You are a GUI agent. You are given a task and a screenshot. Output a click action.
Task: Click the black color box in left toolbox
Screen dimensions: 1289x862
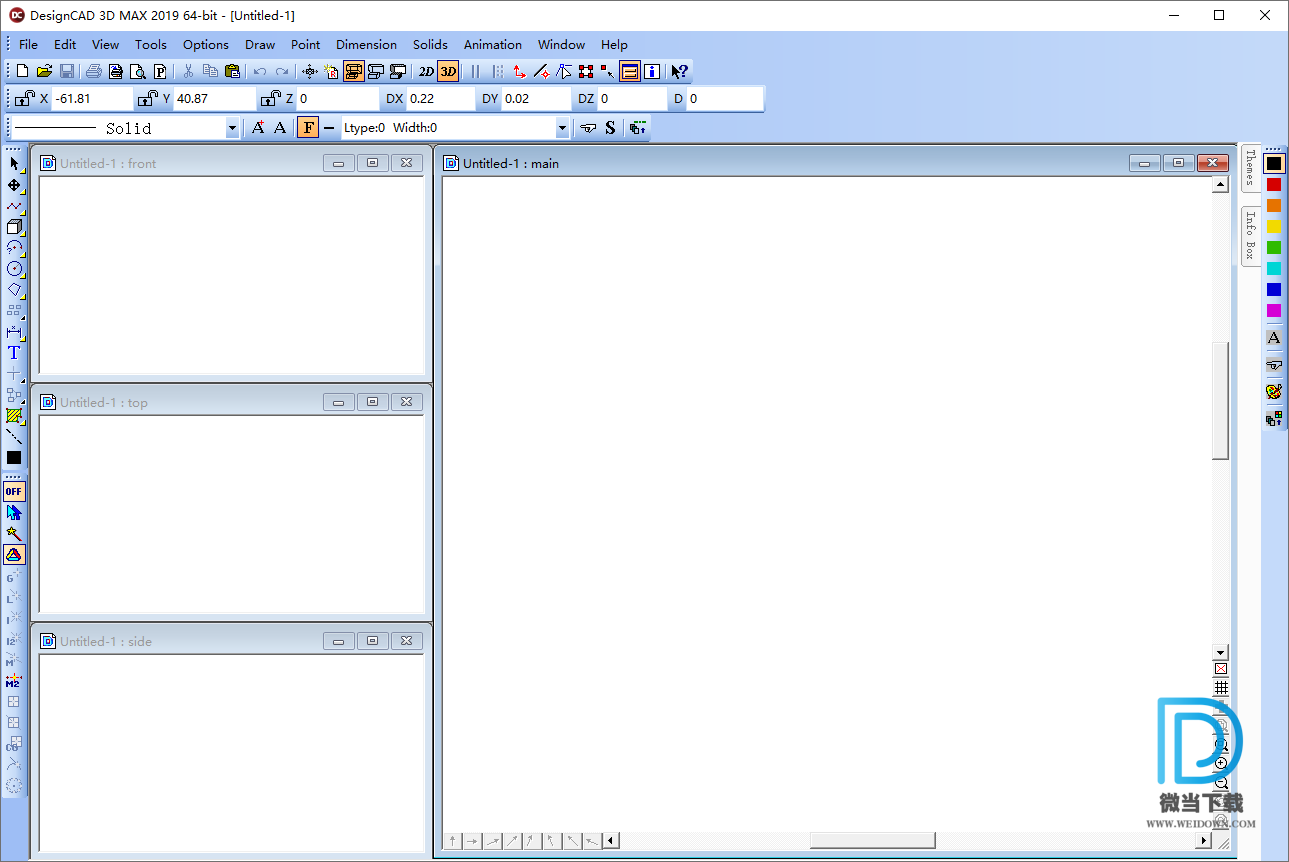14,457
